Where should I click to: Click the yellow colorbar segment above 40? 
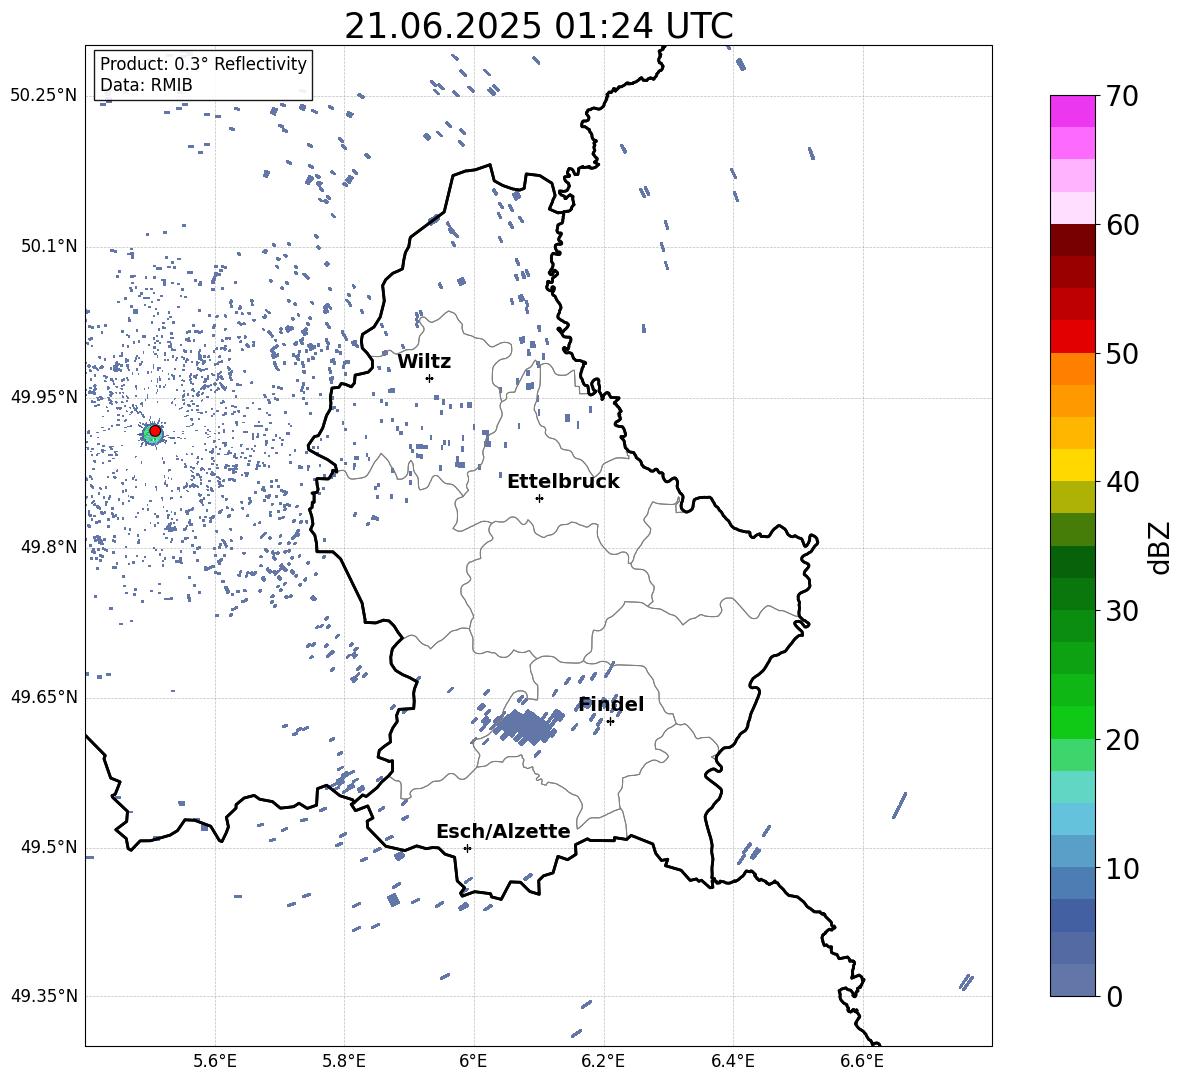click(x=1072, y=465)
